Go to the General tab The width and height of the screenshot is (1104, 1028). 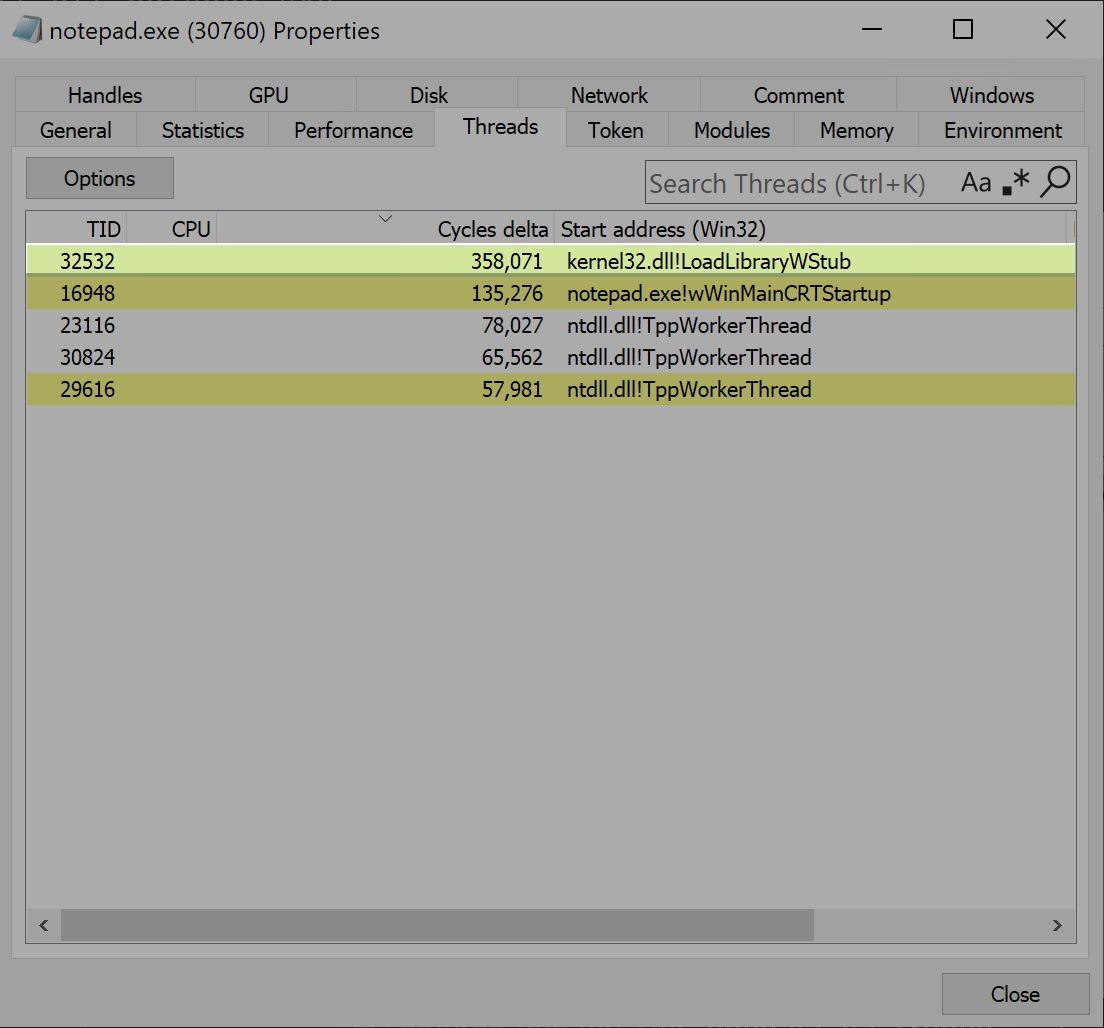75,130
